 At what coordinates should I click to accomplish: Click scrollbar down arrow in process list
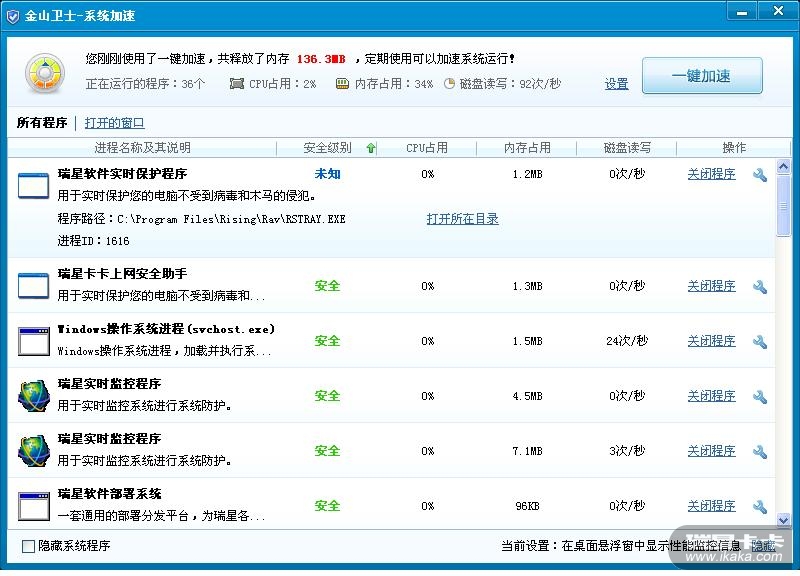tap(783, 520)
